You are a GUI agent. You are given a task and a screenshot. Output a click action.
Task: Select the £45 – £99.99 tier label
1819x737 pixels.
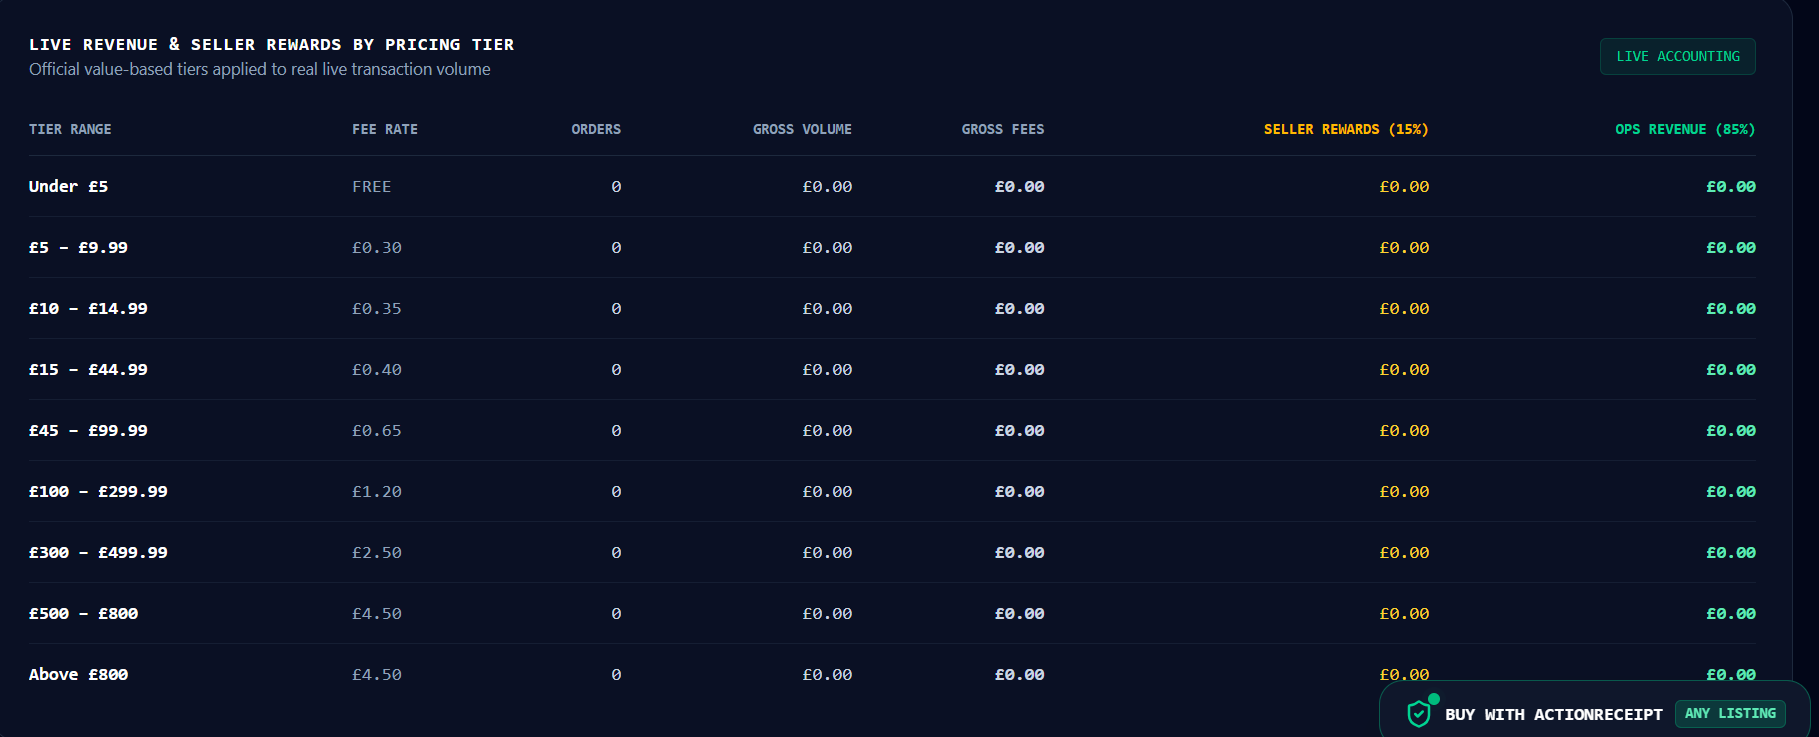coord(88,430)
